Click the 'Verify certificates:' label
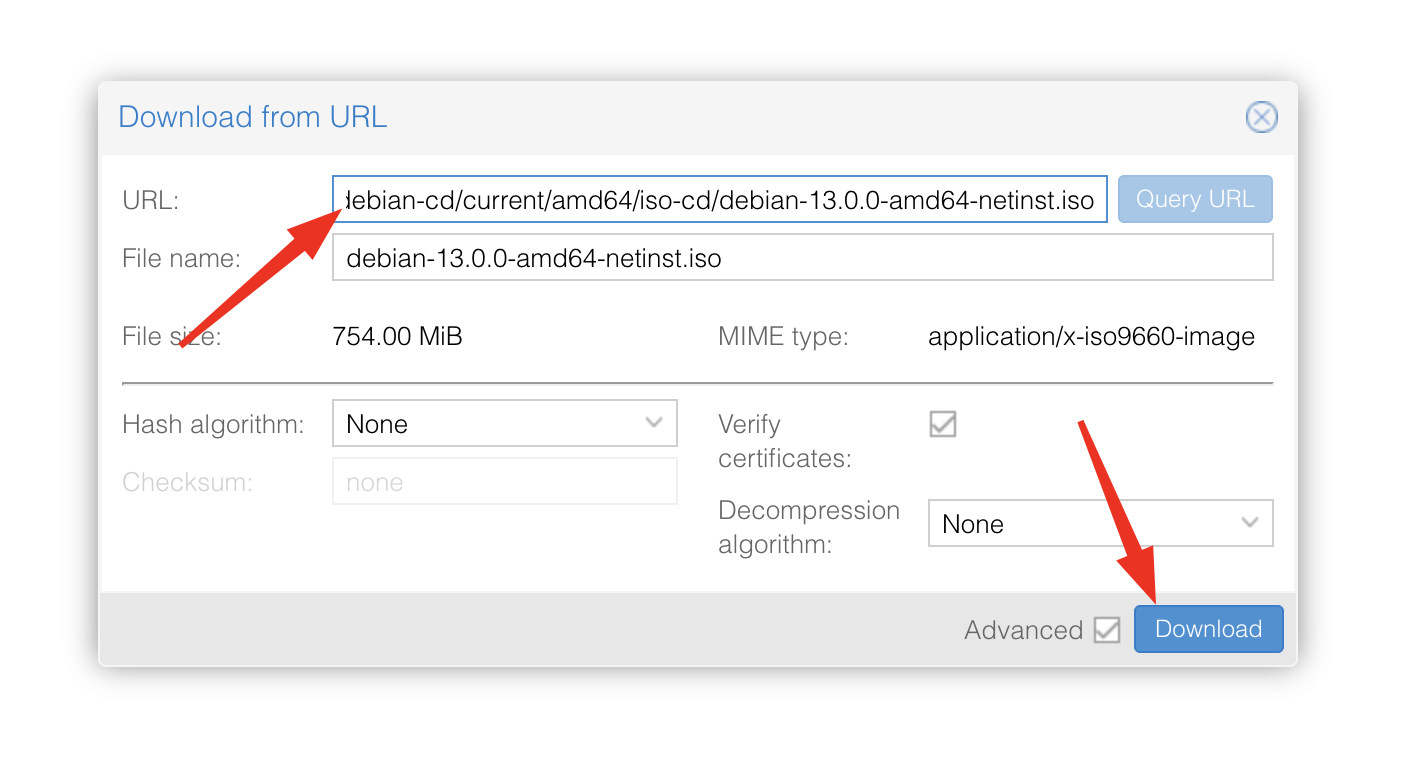 (784, 441)
